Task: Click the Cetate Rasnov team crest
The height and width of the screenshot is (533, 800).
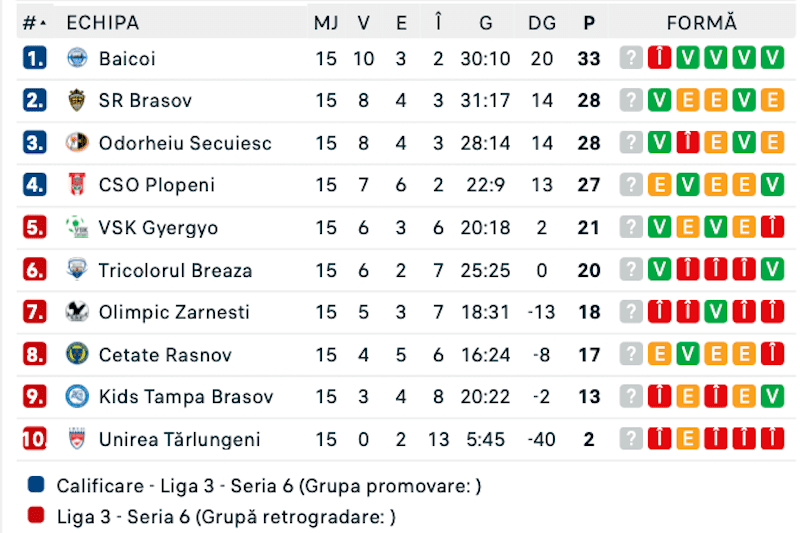Action: tap(77, 354)
